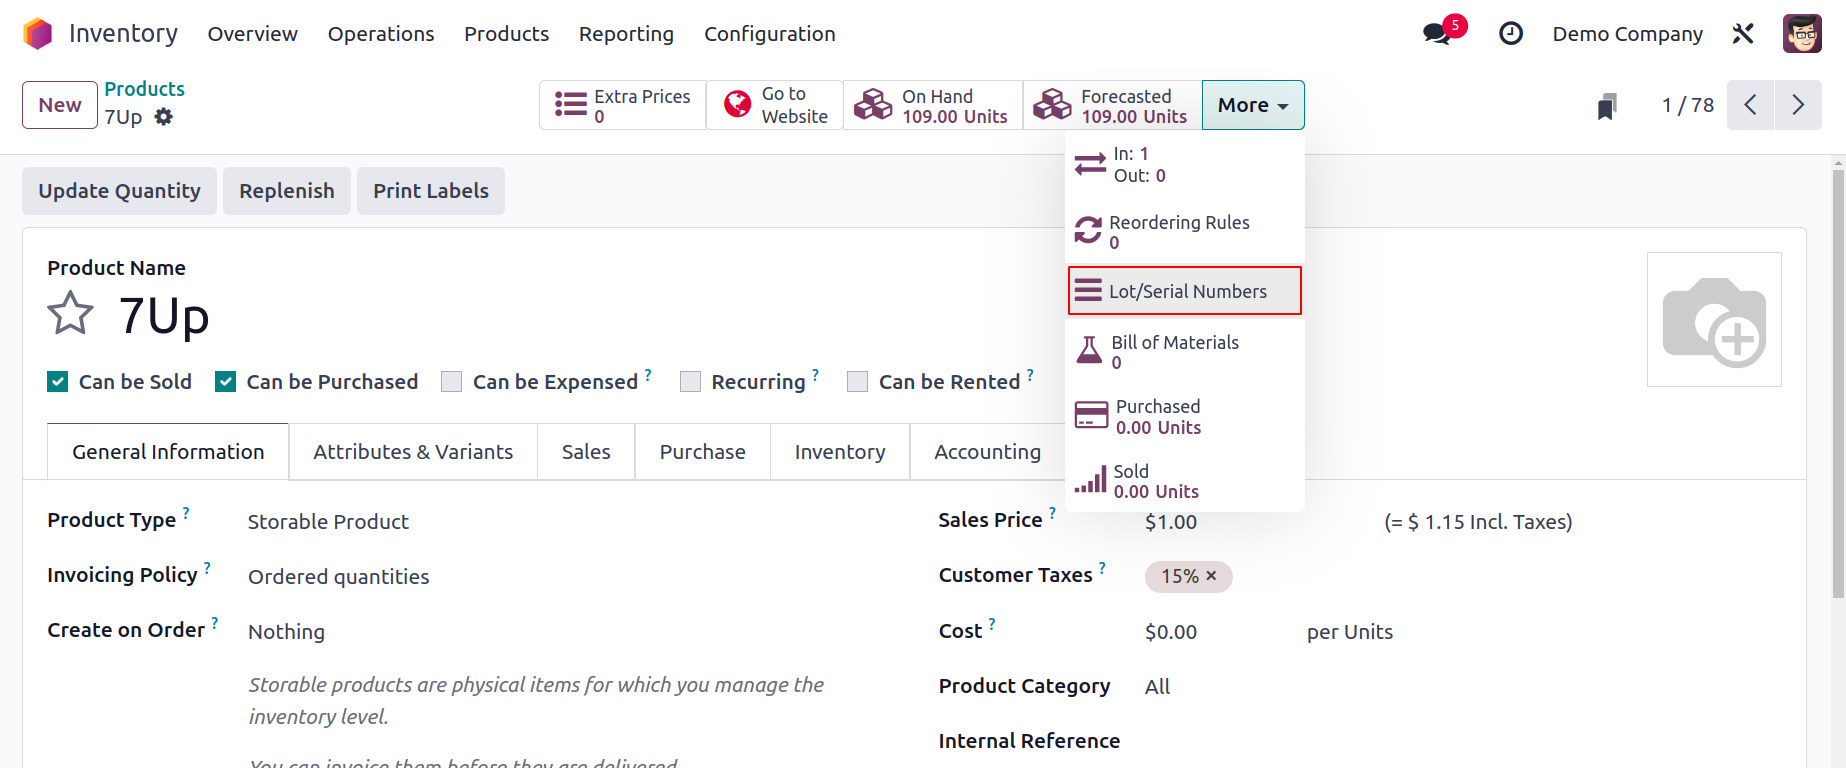This screenshot has height=768, width=1846.
Task: Toggle the Can be Purchased checkbox
Action: [226, 382]
